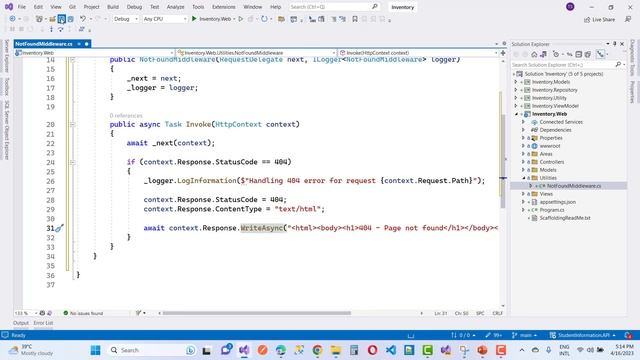Click the Properties wrench icon in Solution Explorer

(x=600, y=54)
